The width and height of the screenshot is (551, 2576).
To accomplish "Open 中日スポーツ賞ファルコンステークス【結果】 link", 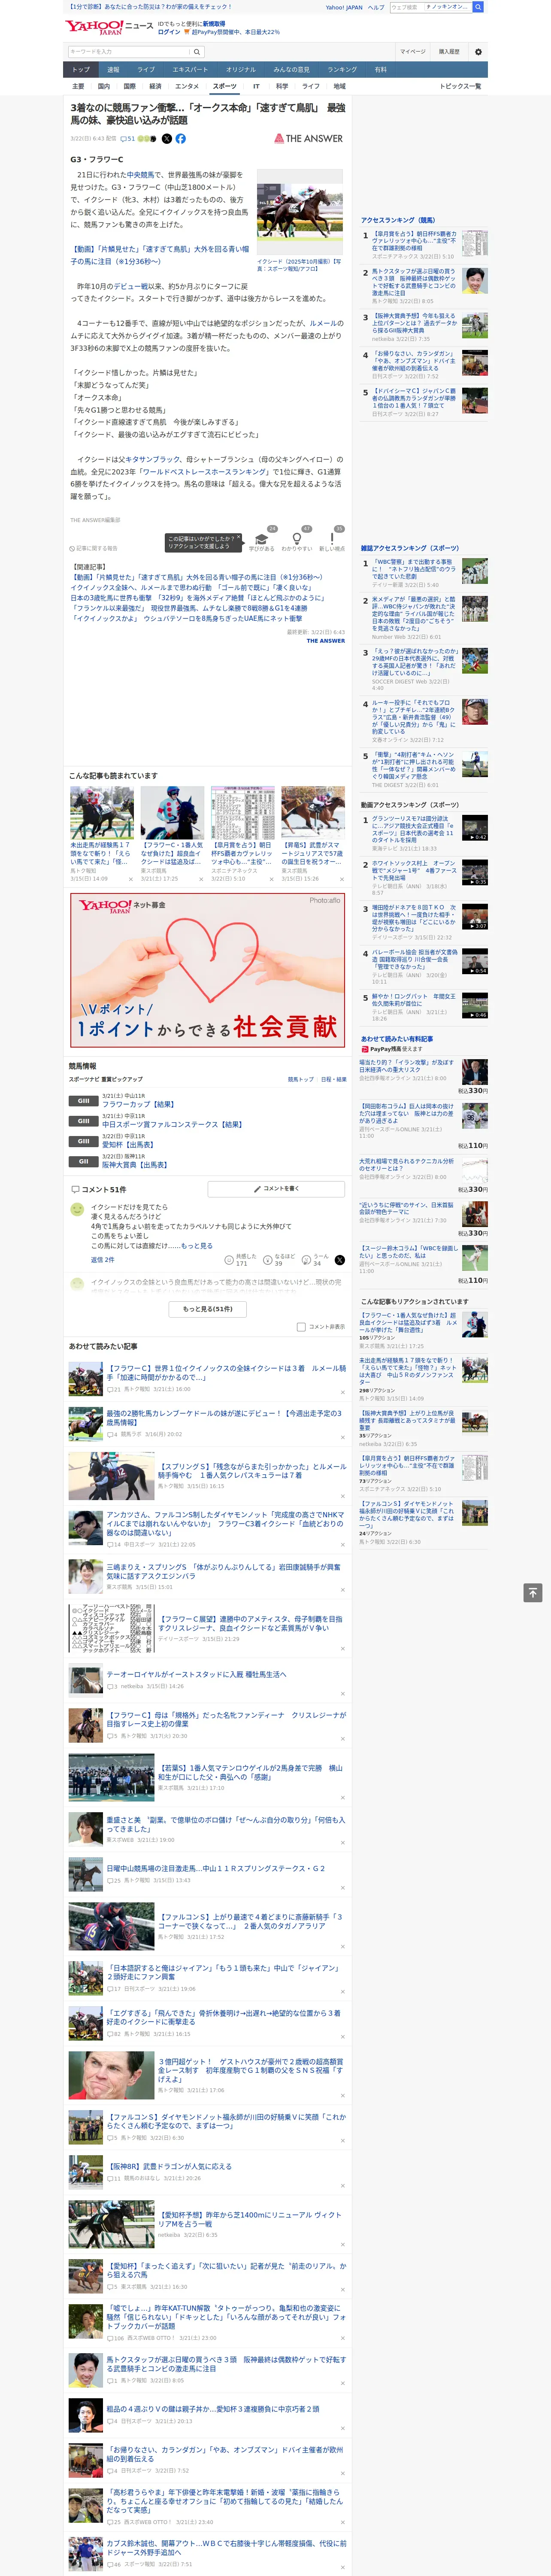I will [x=172, y=1125].
